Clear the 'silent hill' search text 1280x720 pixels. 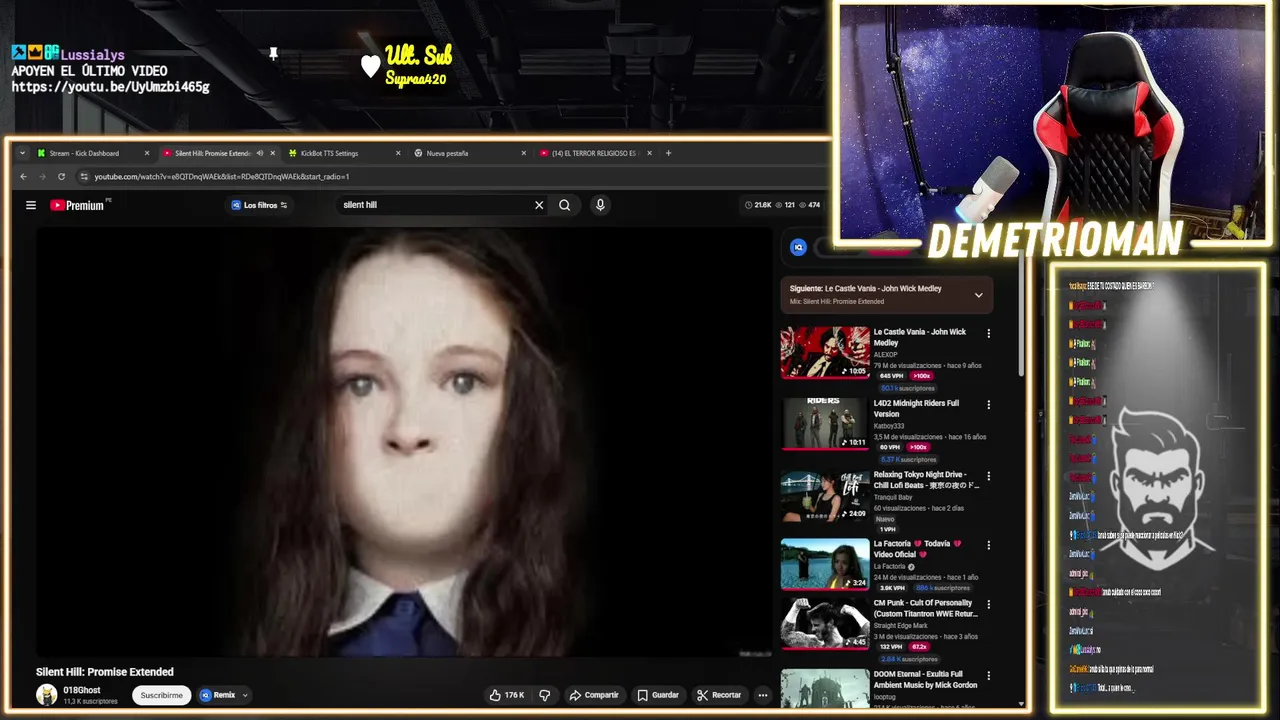(539, 205)
